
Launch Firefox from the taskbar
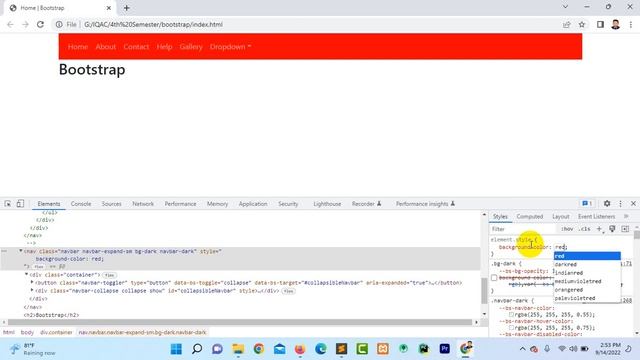tap(300, 349)
